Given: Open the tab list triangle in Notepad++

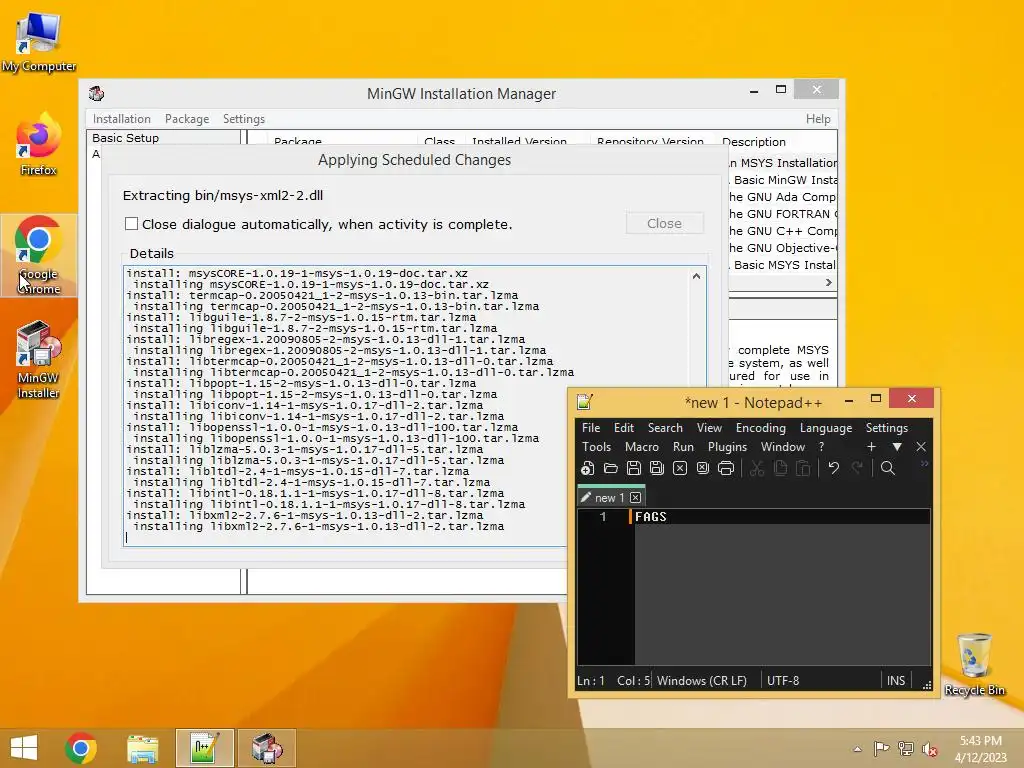Looking at the screenshot, I should click(x=897, y=447).
